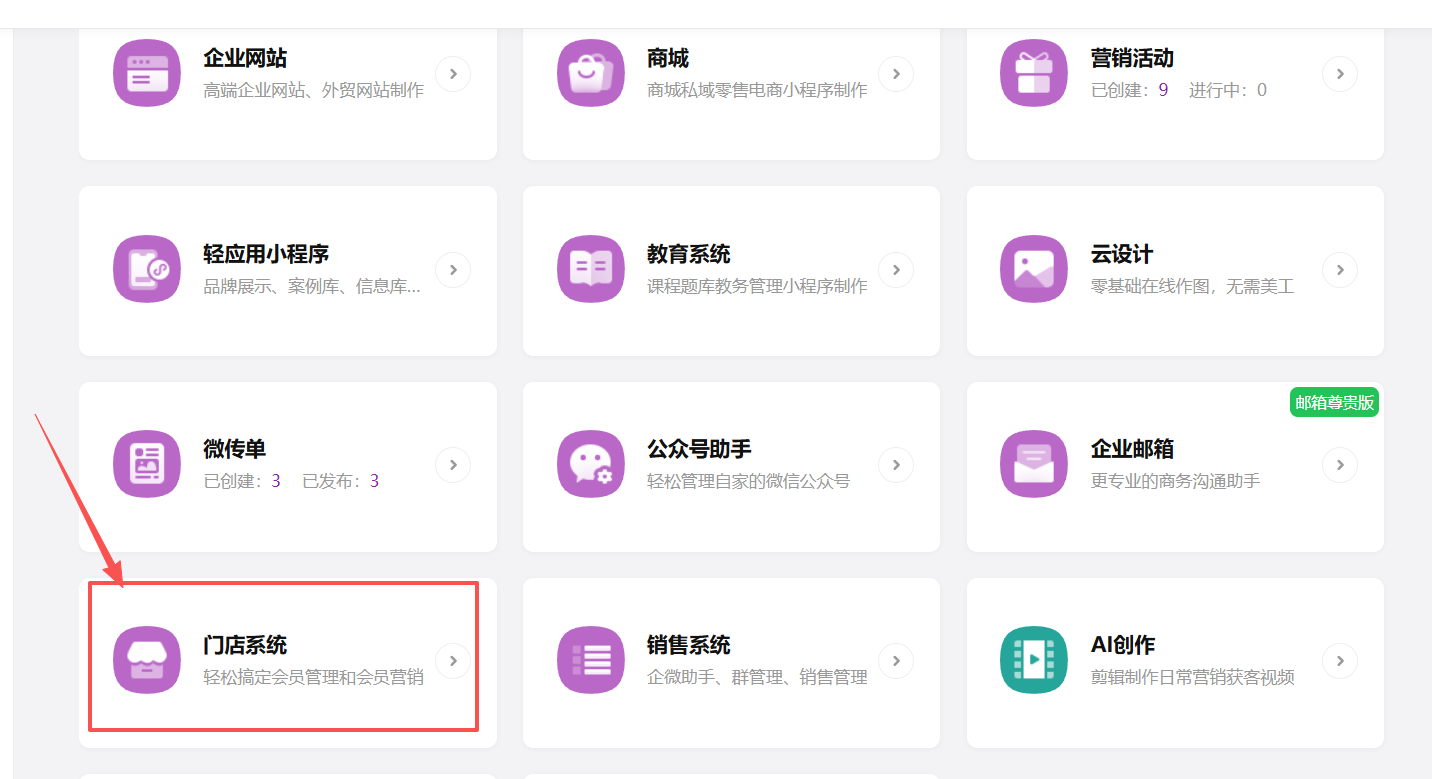Click the 营销活动 title
The height and width of the screenshot is (779, 1432).
click(1132, 58)
